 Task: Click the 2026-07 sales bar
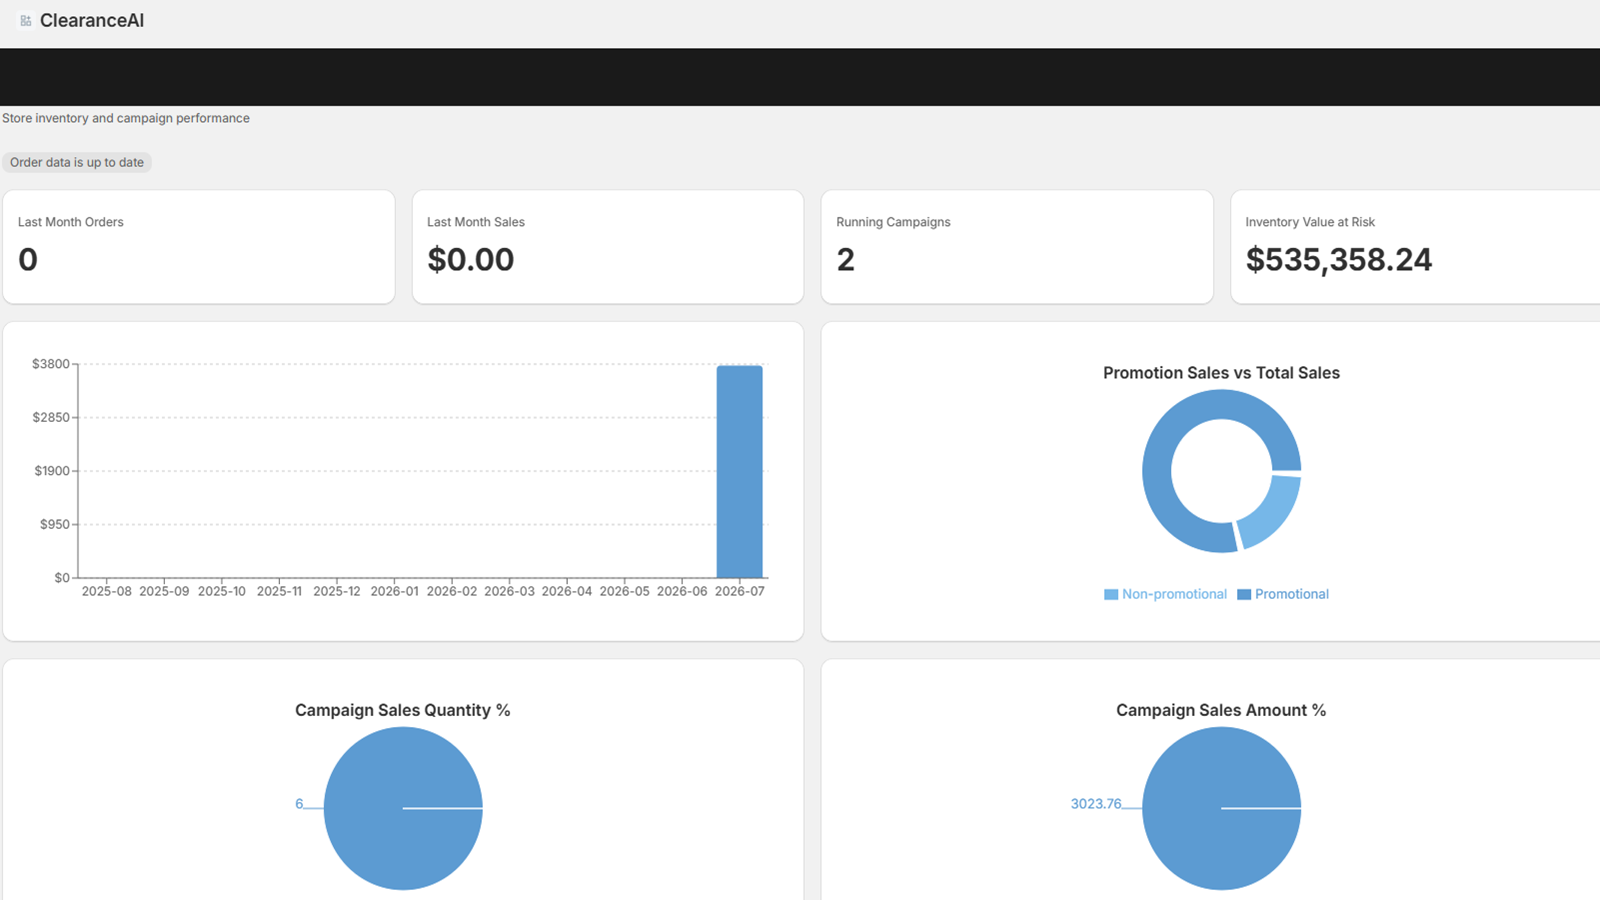click(739, 472)
